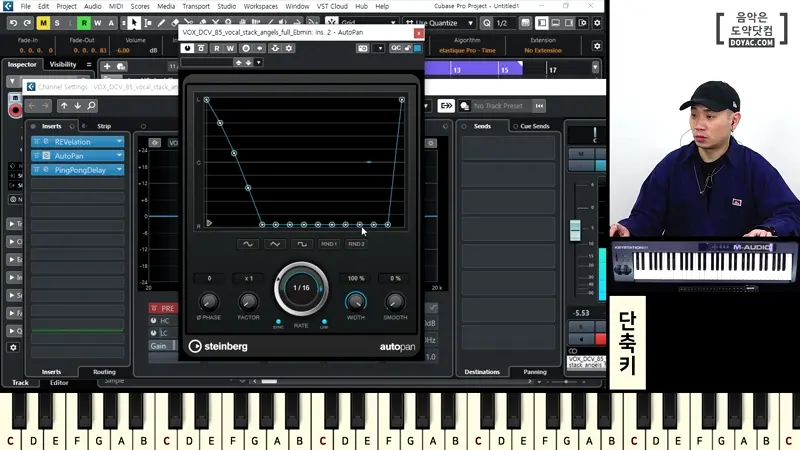Viewport: 800px width, 450px height.
Task: Open Setup gear at toolbar right end
Action: pyautogui.click(x=597, y=23)
